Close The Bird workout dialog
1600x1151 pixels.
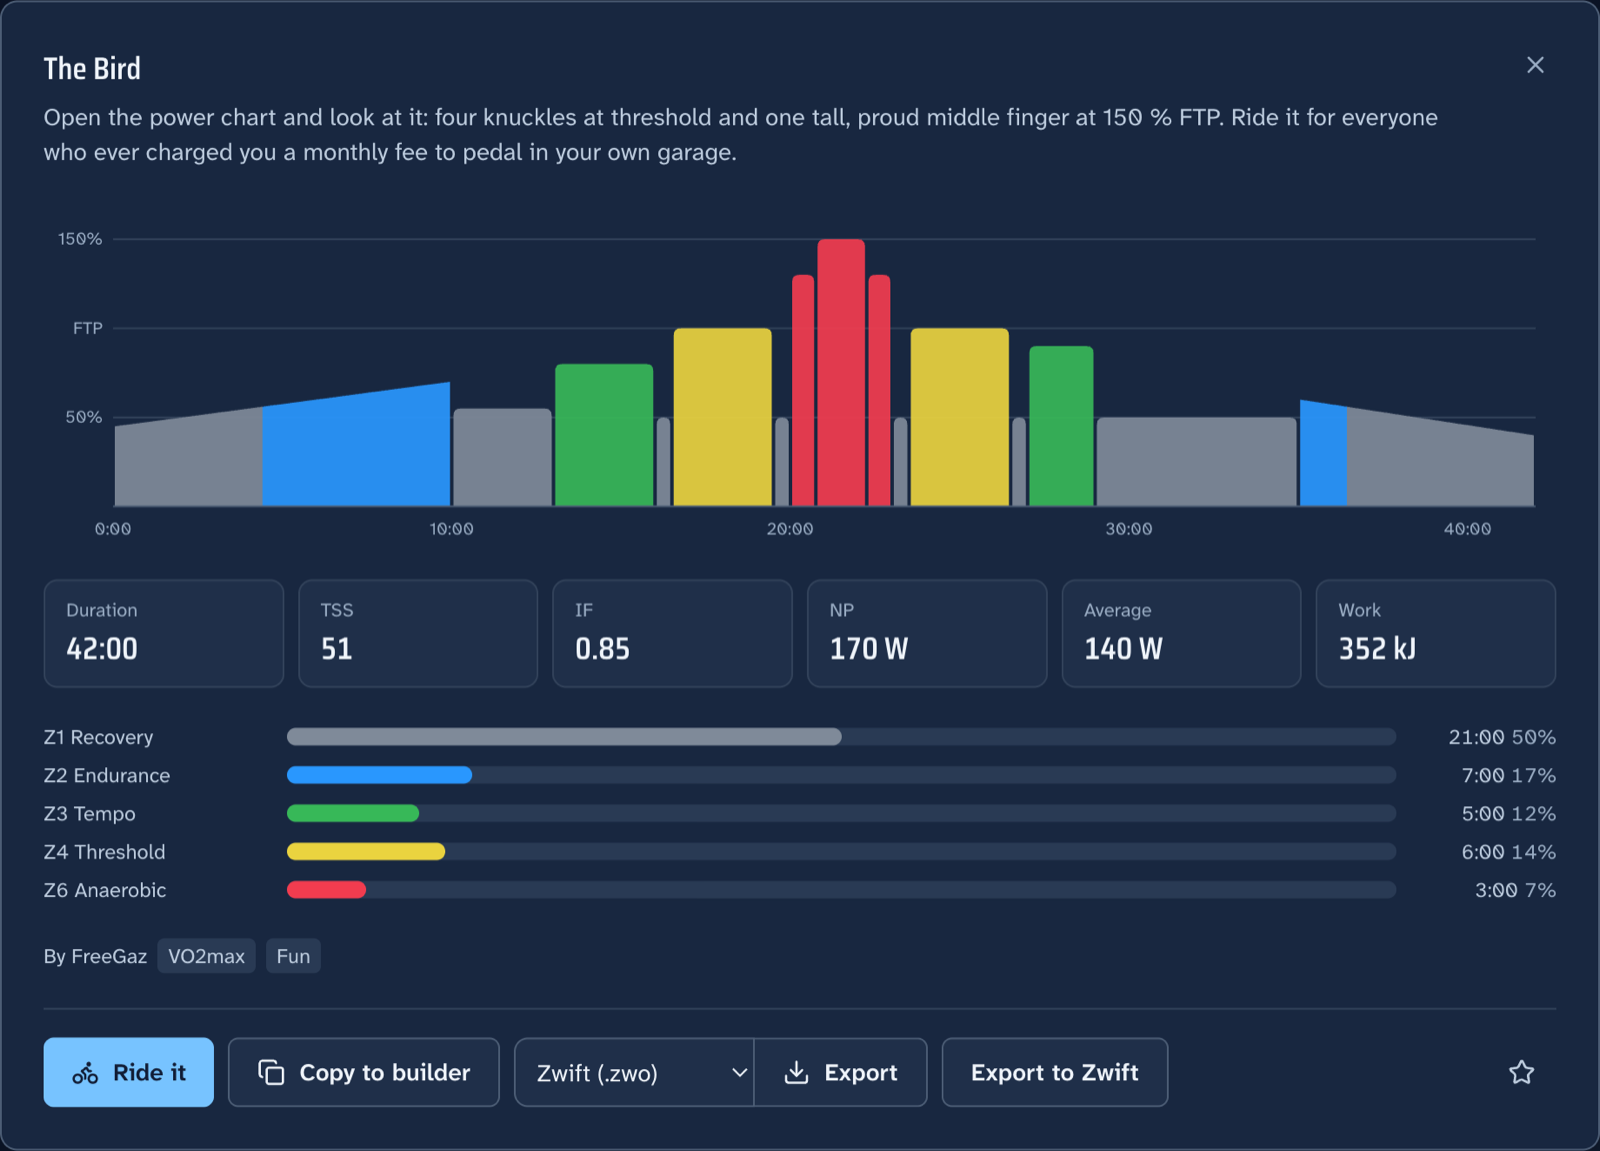pyautogui.click(x=1535, y=65)
